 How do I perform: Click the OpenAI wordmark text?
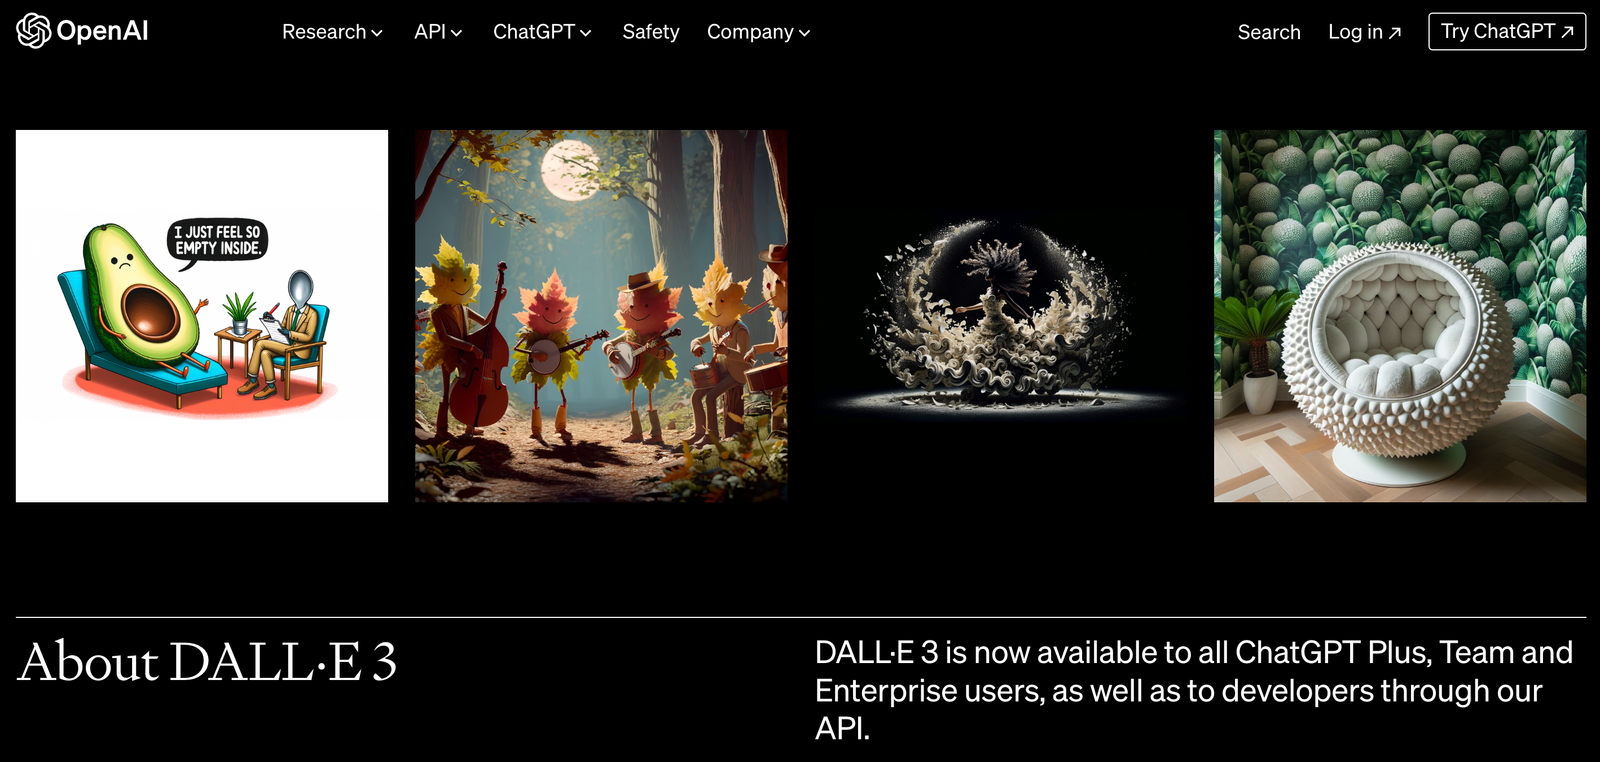102,31
